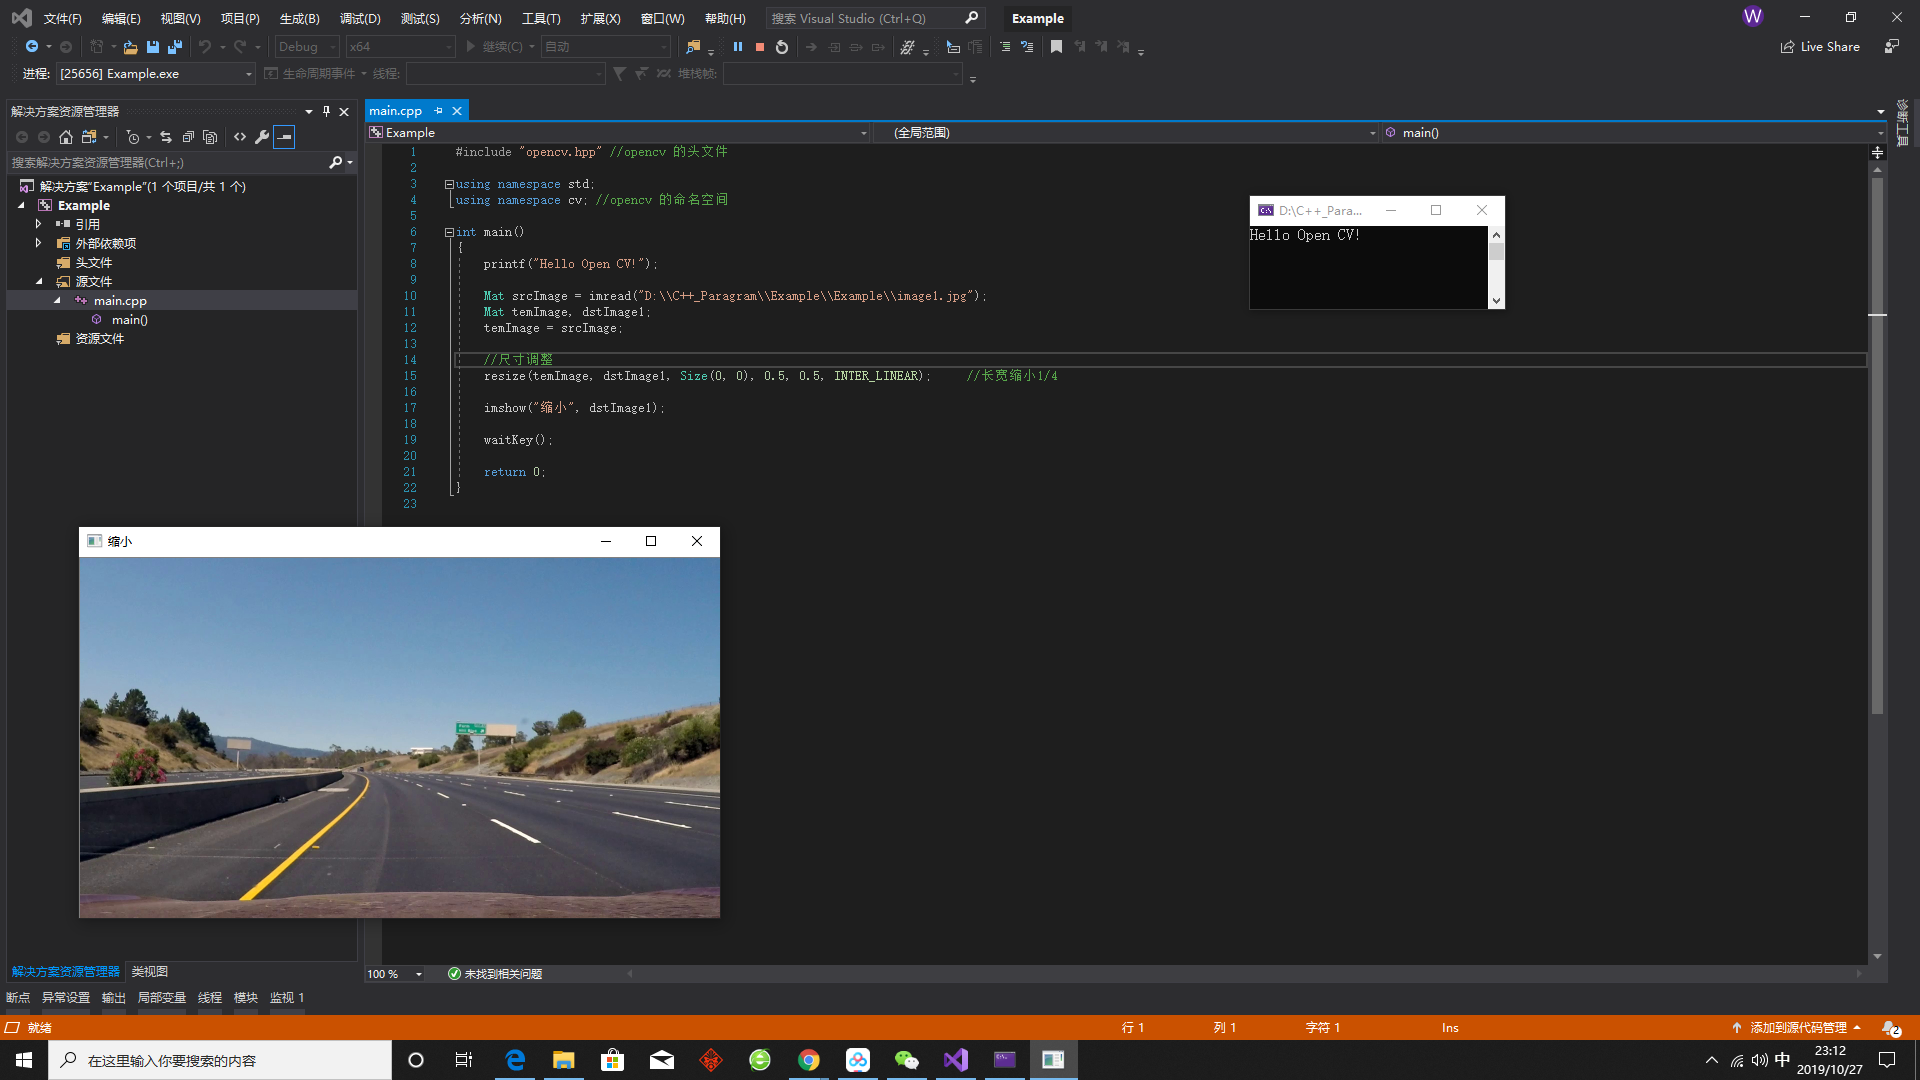Click the Live Share button

point(1820,46)
